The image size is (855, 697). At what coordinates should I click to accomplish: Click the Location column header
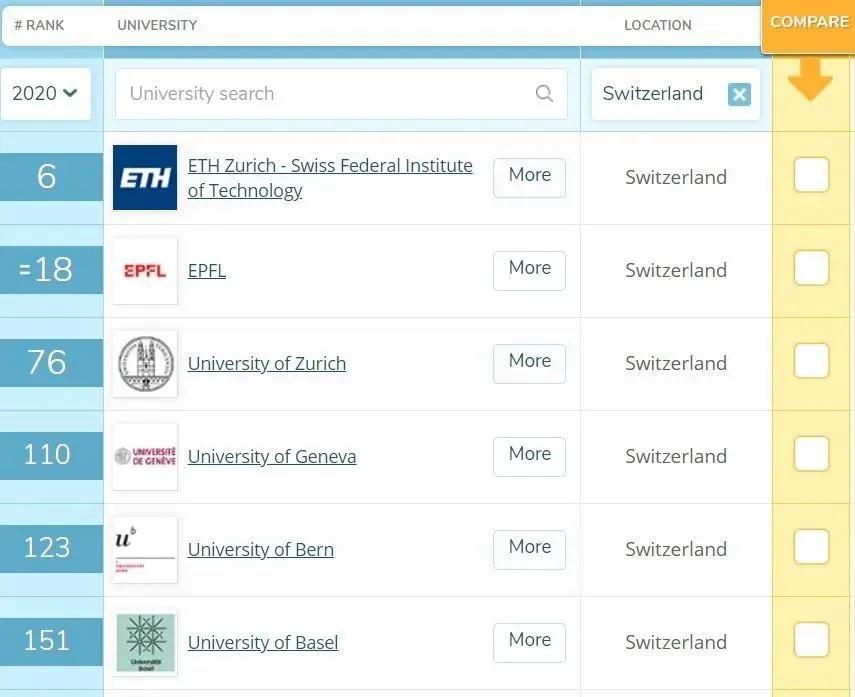point(657,25)
